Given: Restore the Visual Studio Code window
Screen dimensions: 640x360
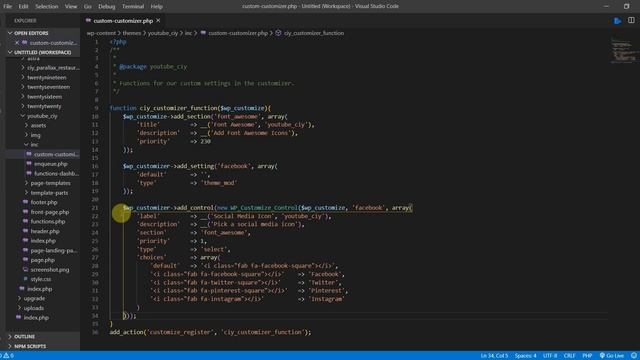Looking at the screenshot, I should pyautogui.click(x=626, y=6).
